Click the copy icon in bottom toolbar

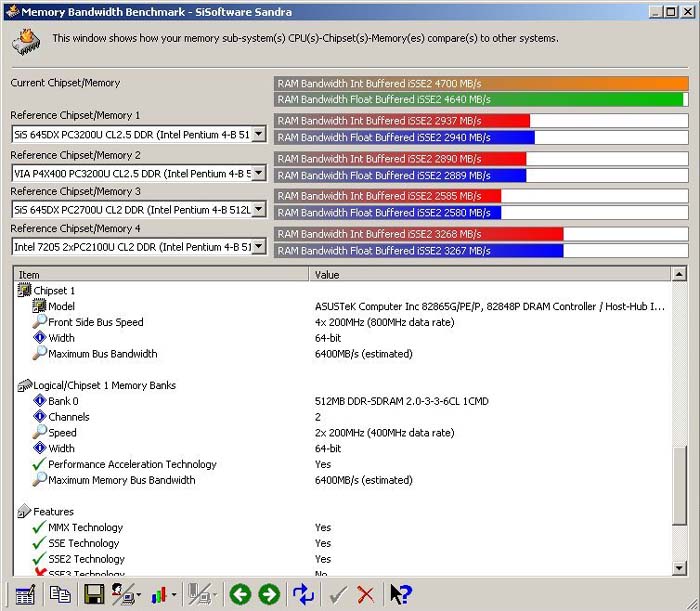click(60, 594)
